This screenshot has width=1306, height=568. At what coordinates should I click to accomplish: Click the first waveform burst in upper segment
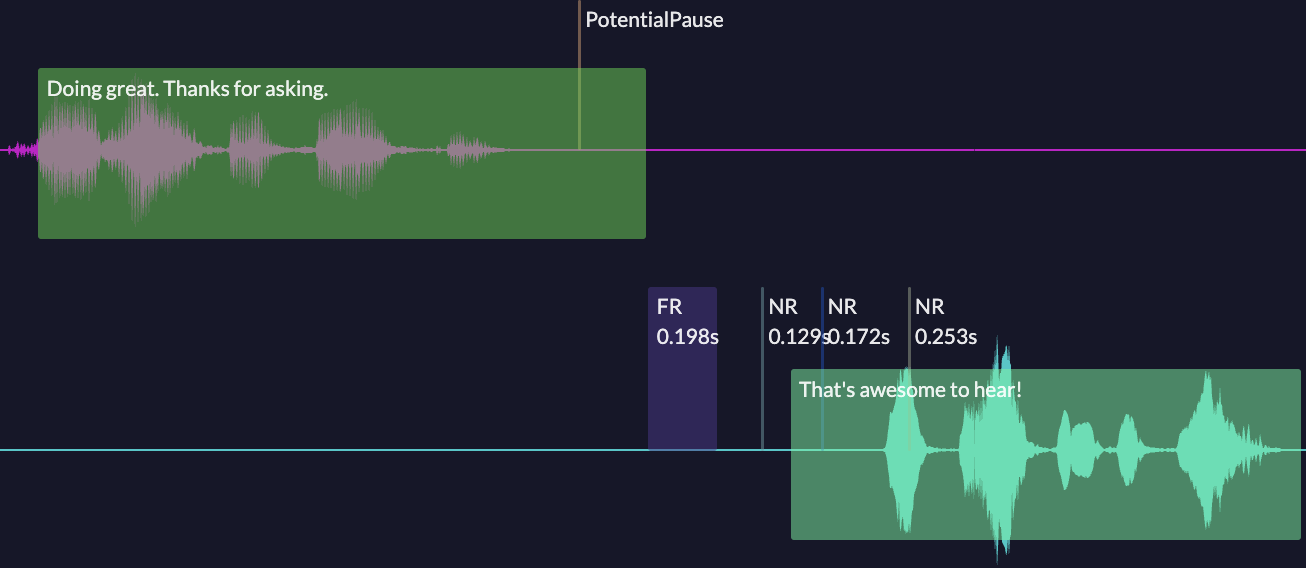click(x=70, y=150)
